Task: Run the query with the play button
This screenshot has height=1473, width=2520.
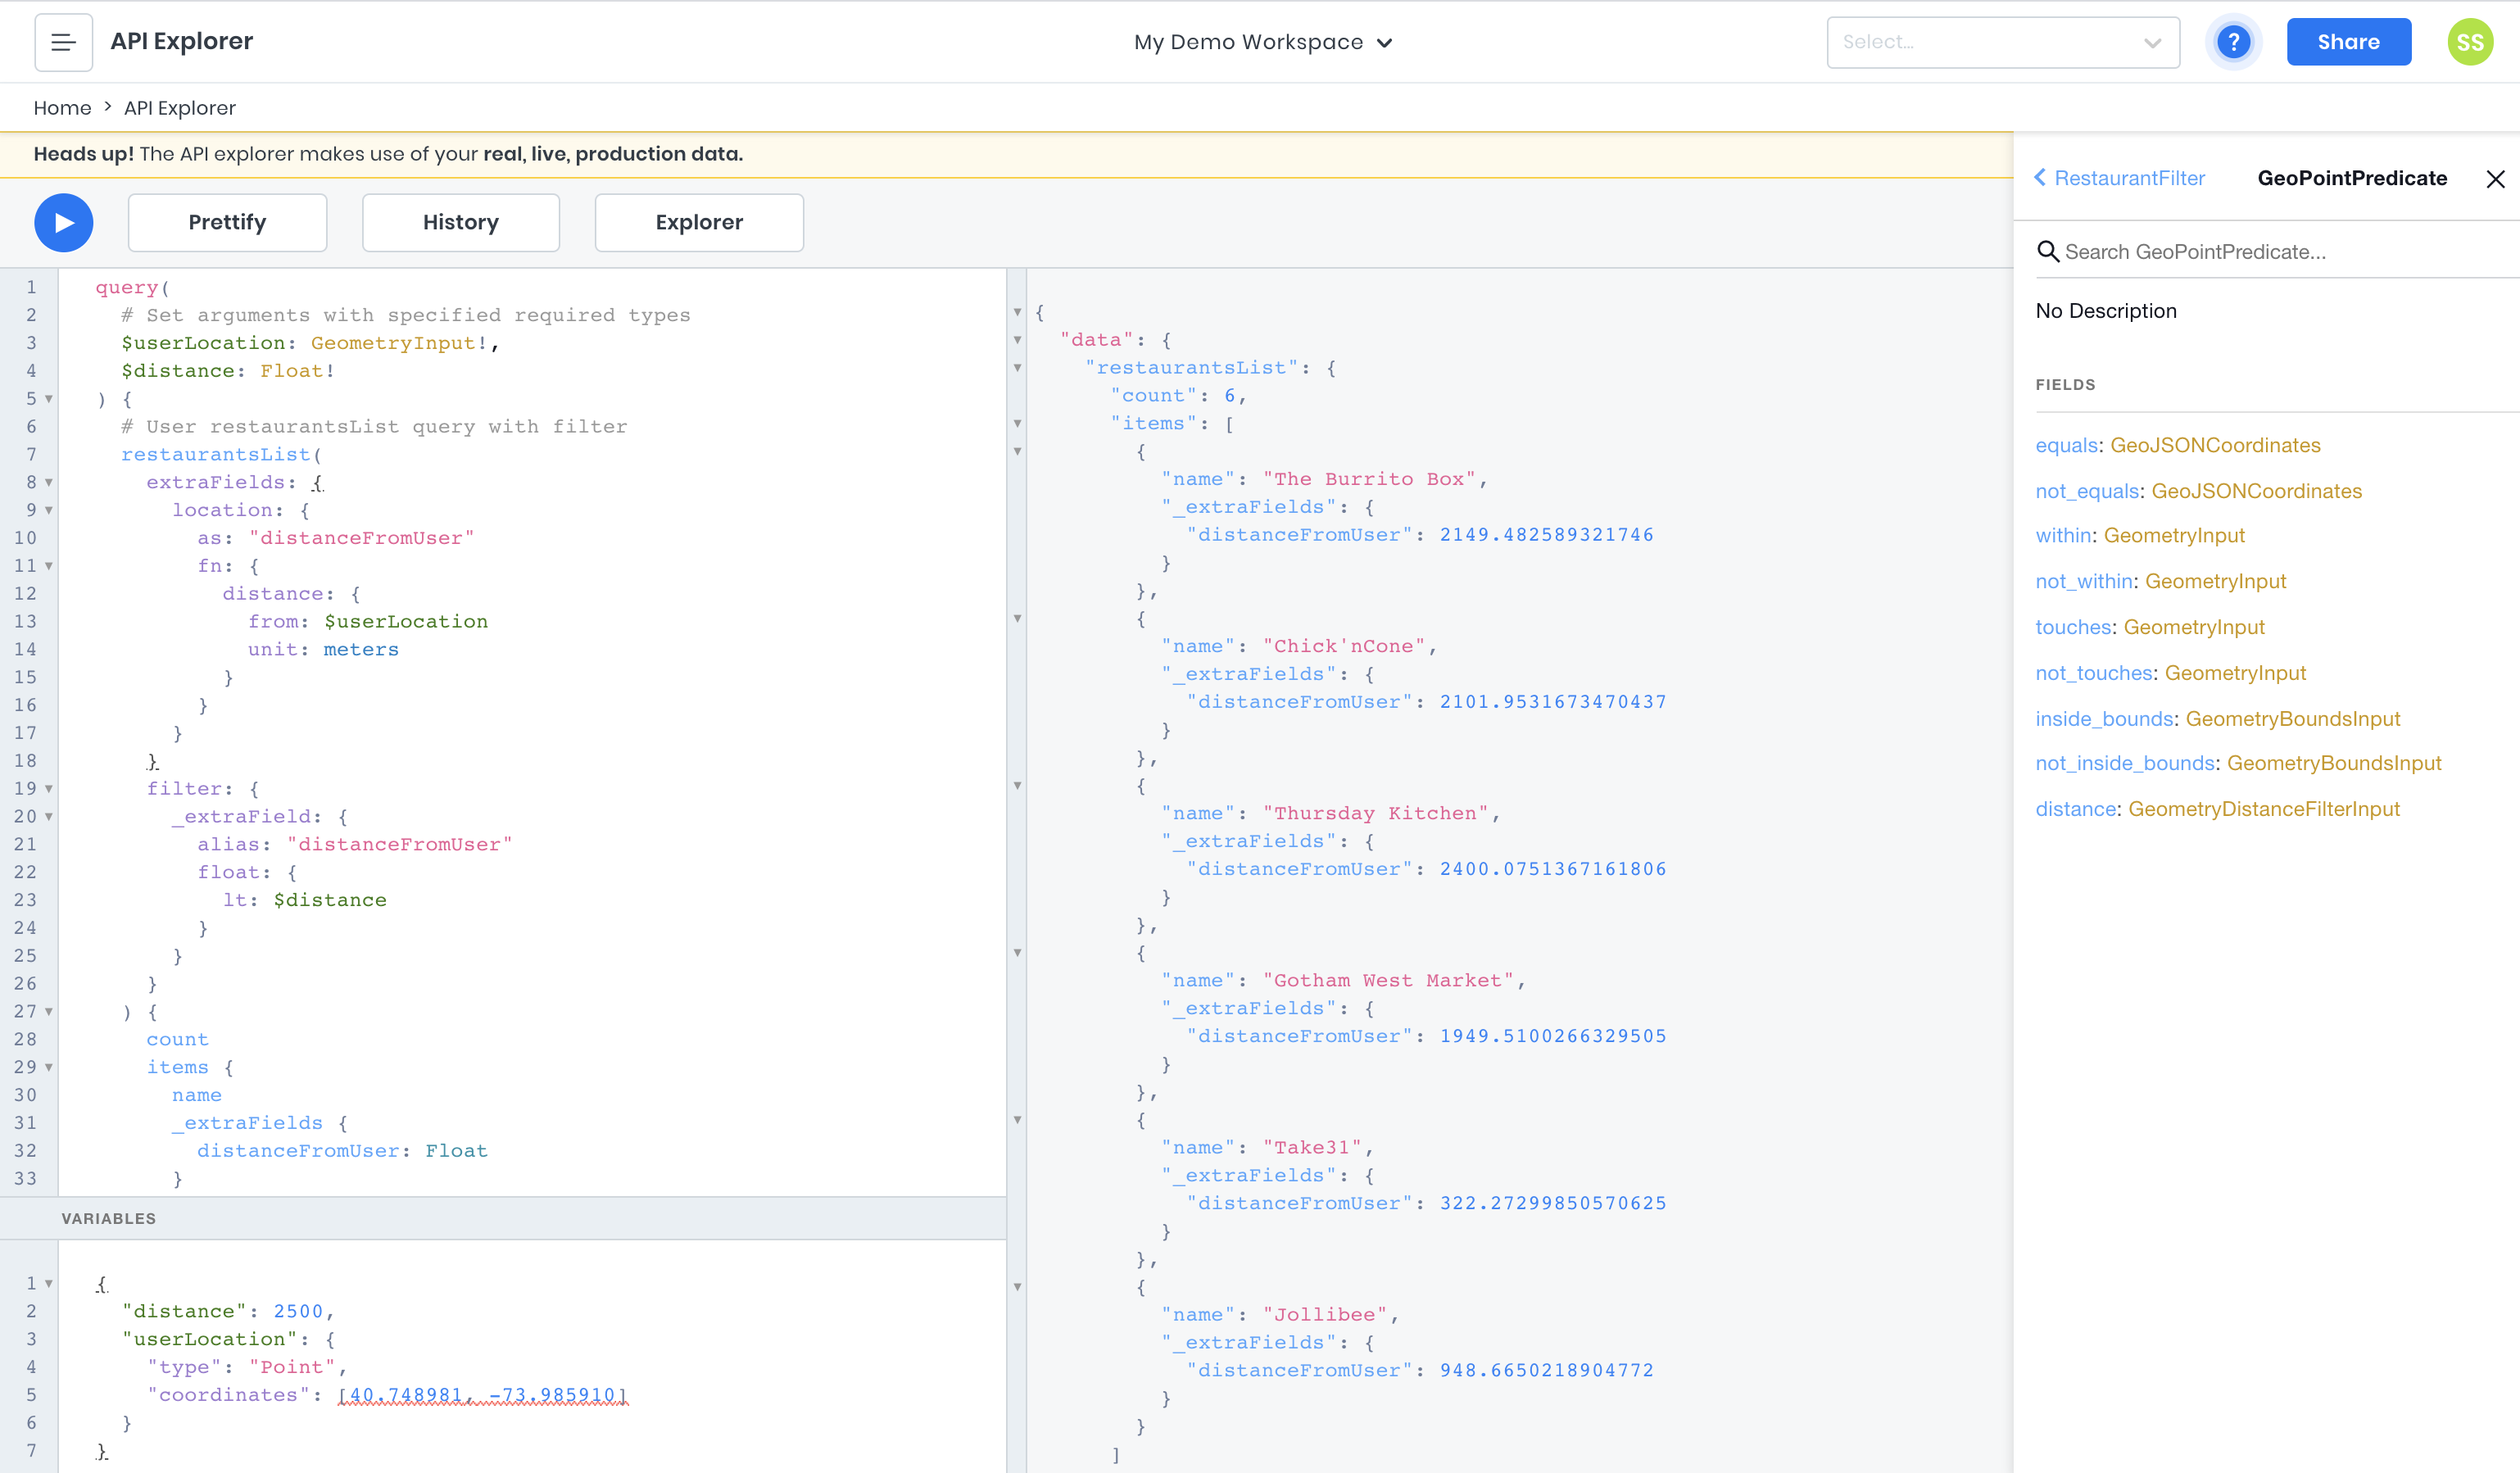Action: (63, 222)
